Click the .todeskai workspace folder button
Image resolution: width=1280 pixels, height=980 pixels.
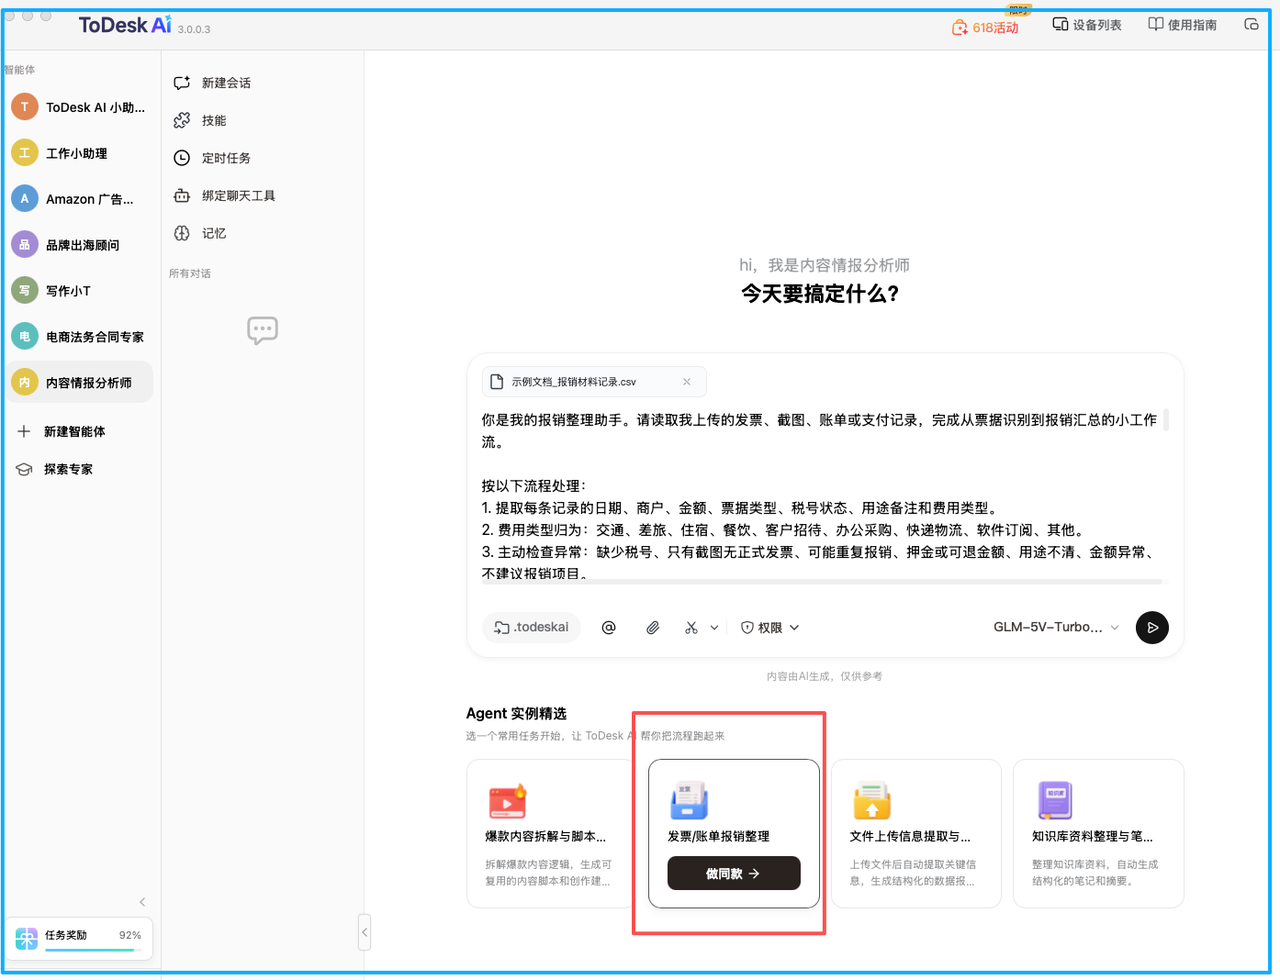(531, 627)
